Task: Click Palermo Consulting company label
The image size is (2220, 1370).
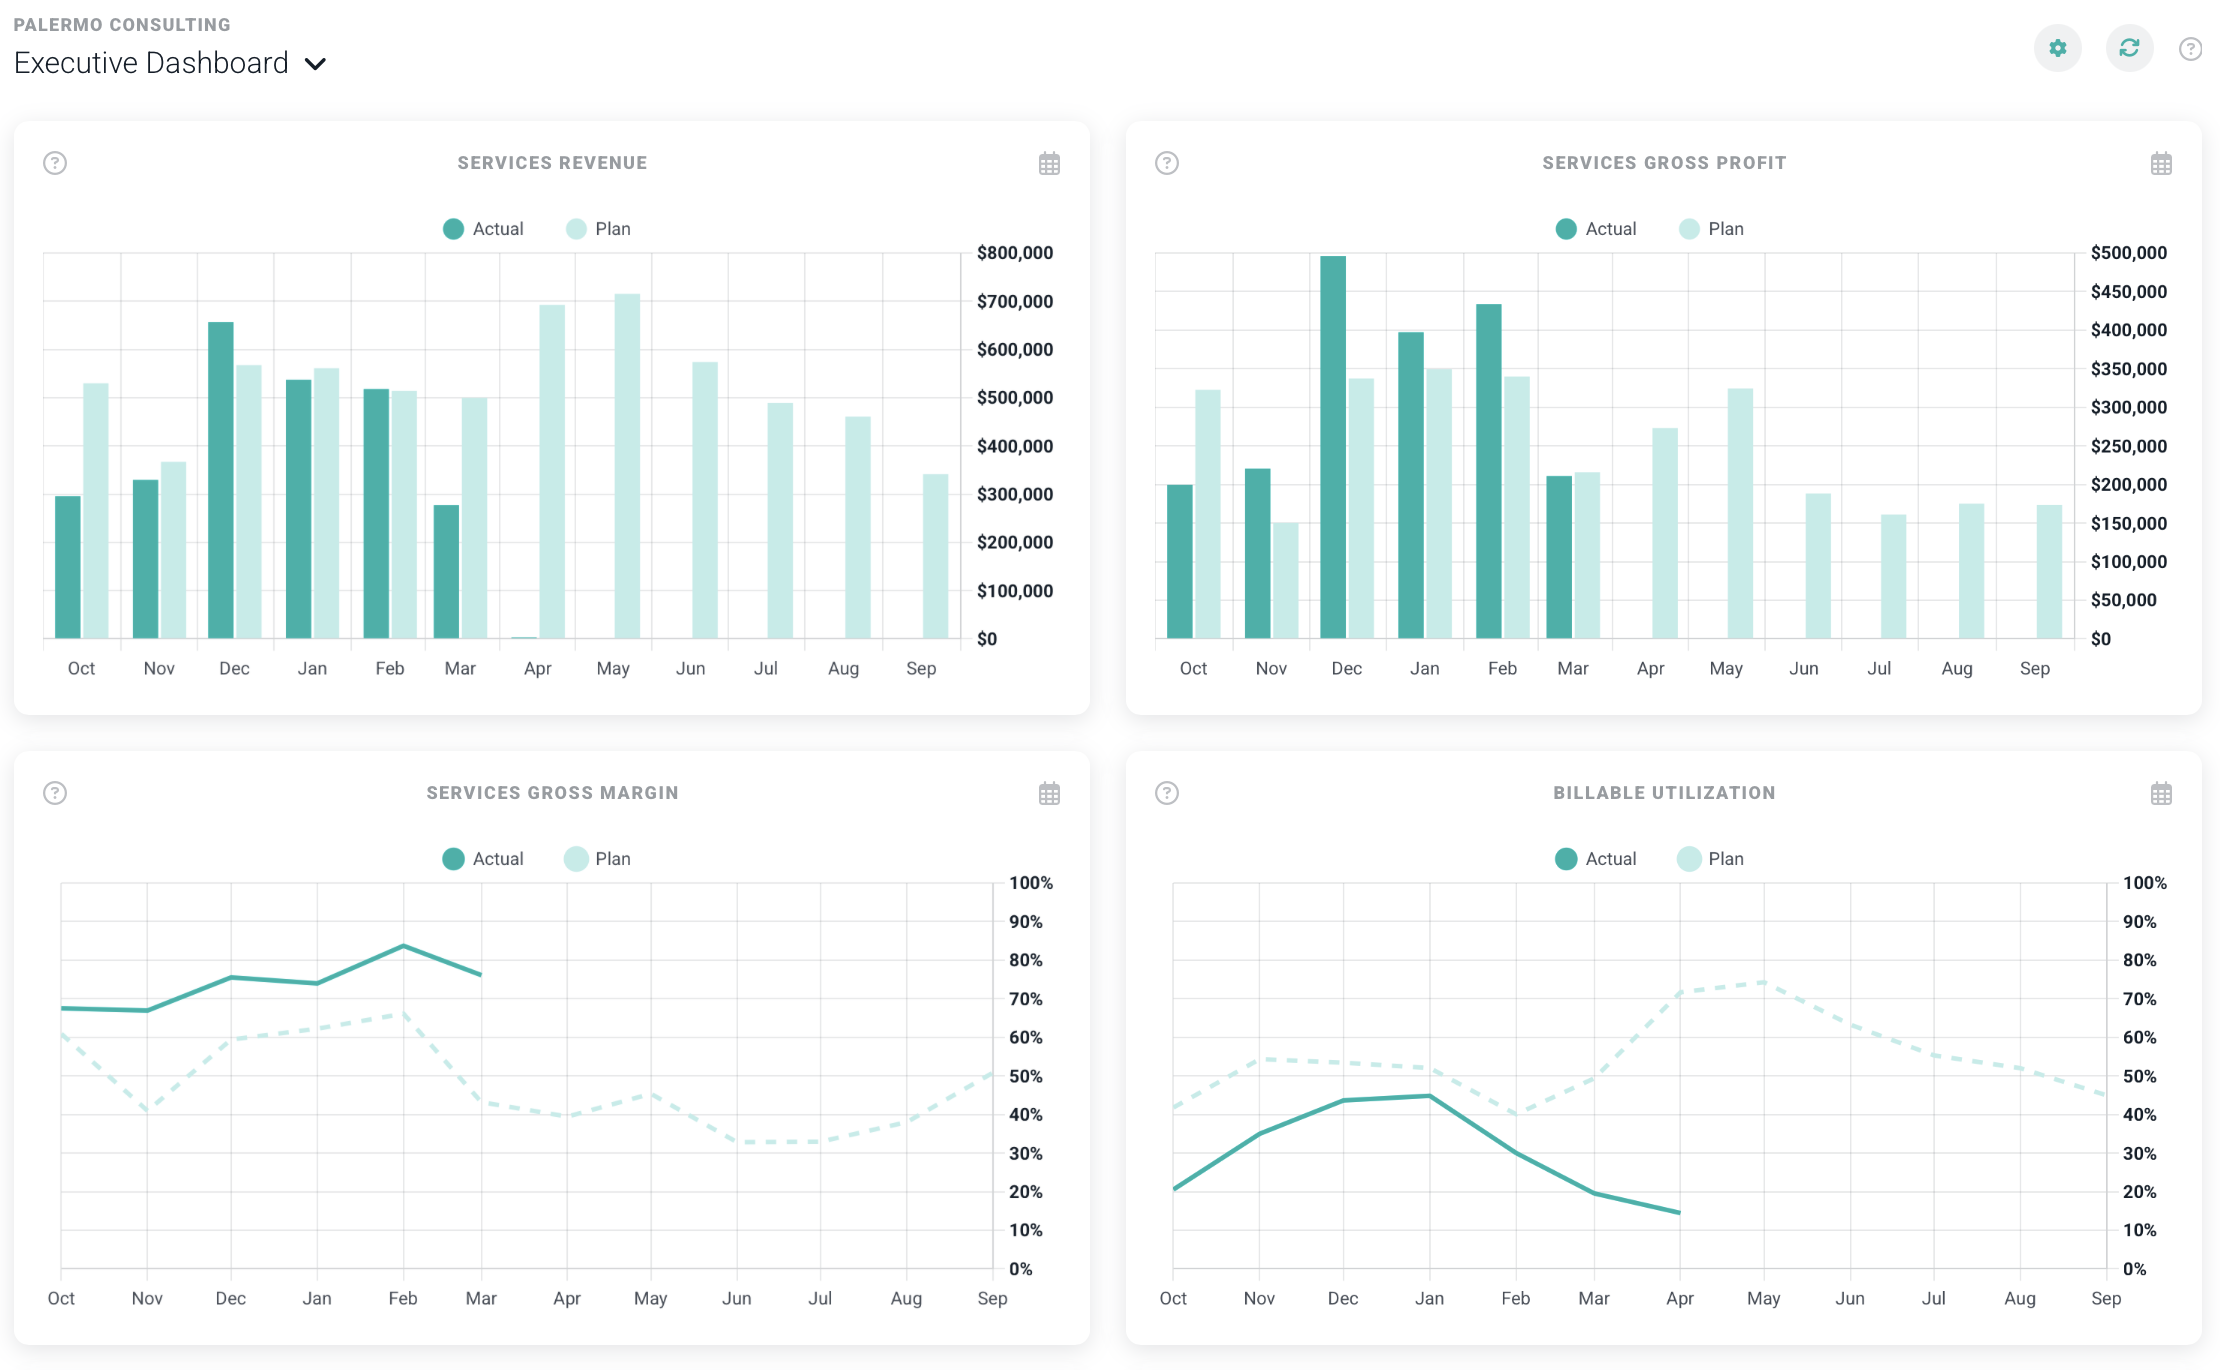Action: coord(122,25)
